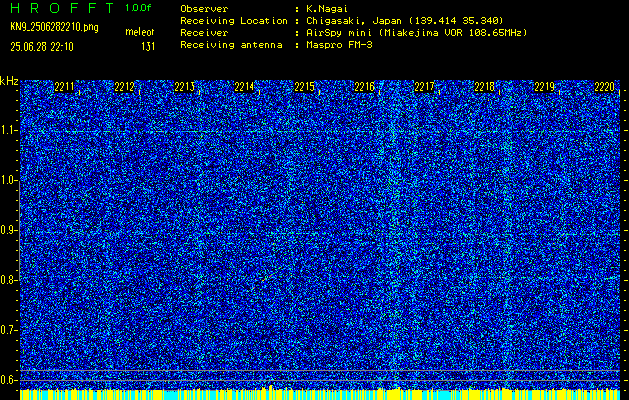629x400 pixels.
Task: Select the observer name K.Nagai
Action: coord(325,9)
